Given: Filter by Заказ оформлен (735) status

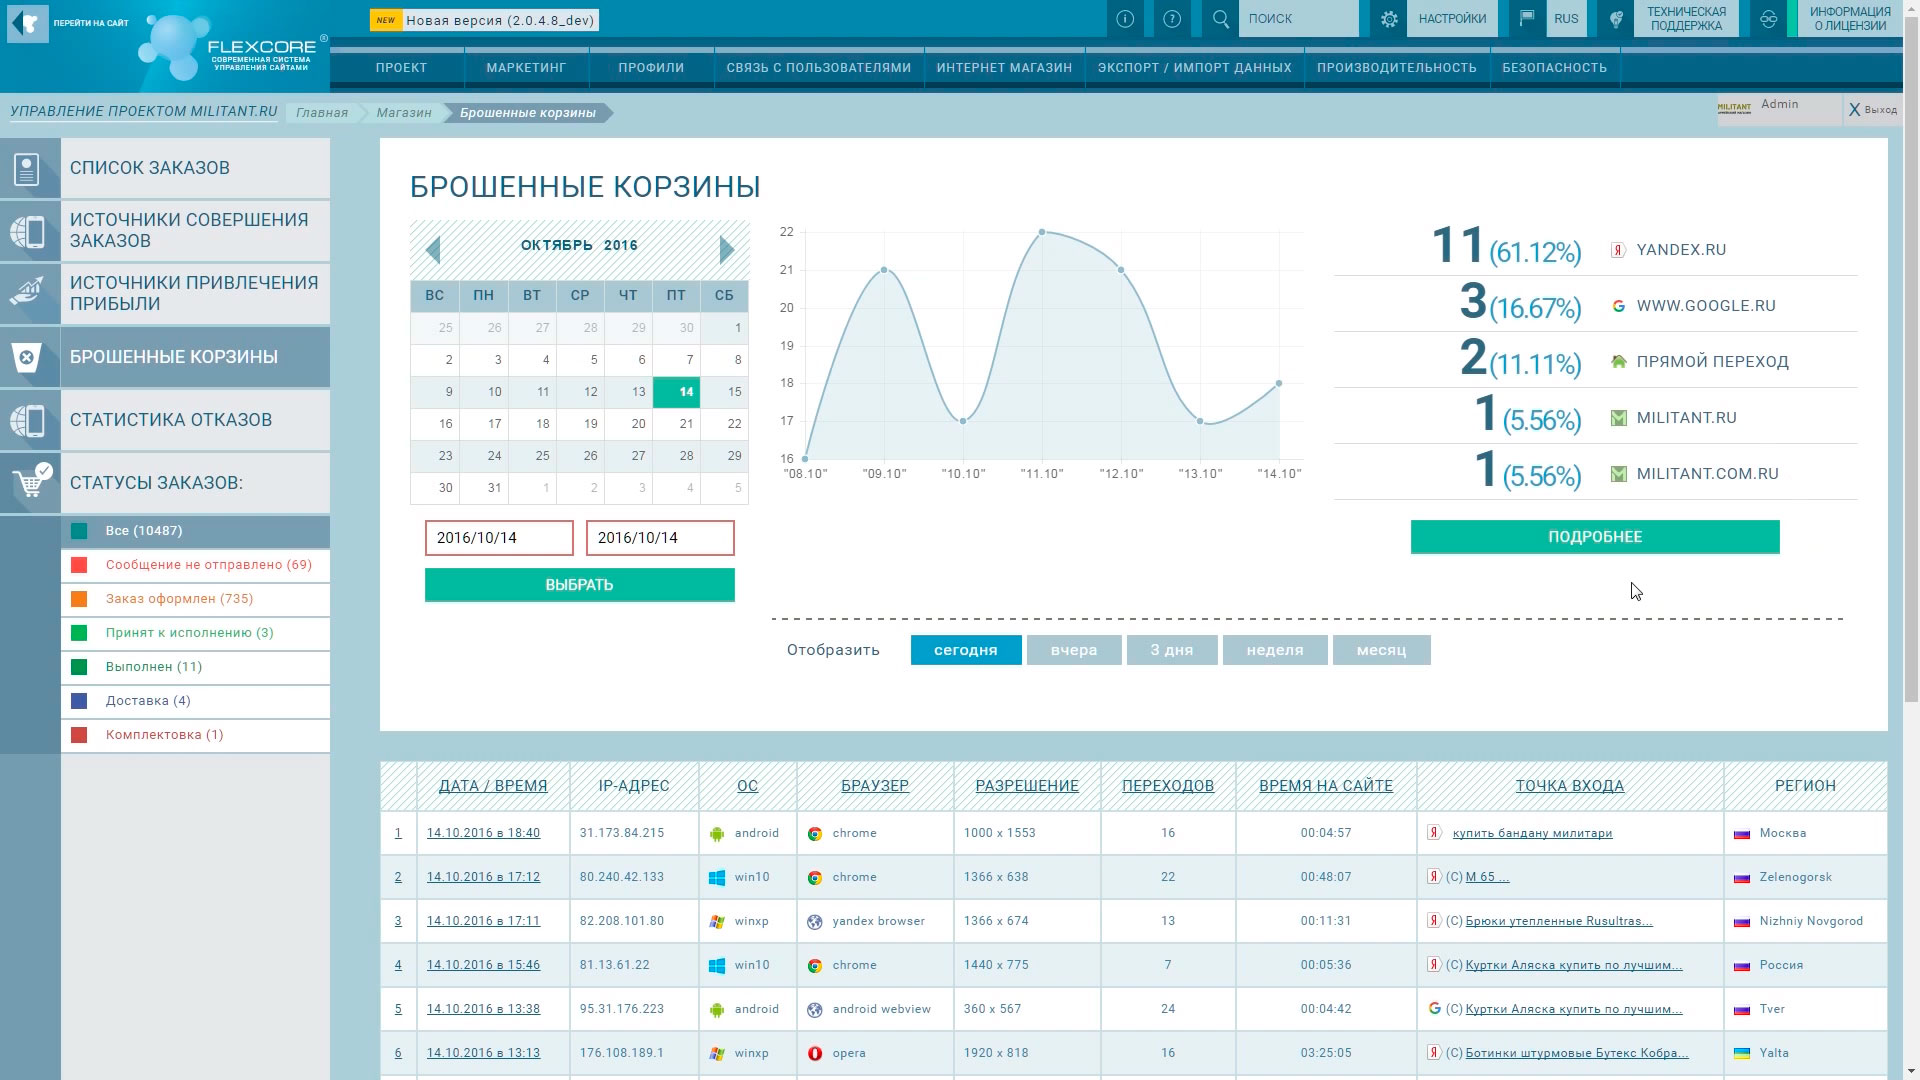Looking at the screenshot, I should coord(195,599).
